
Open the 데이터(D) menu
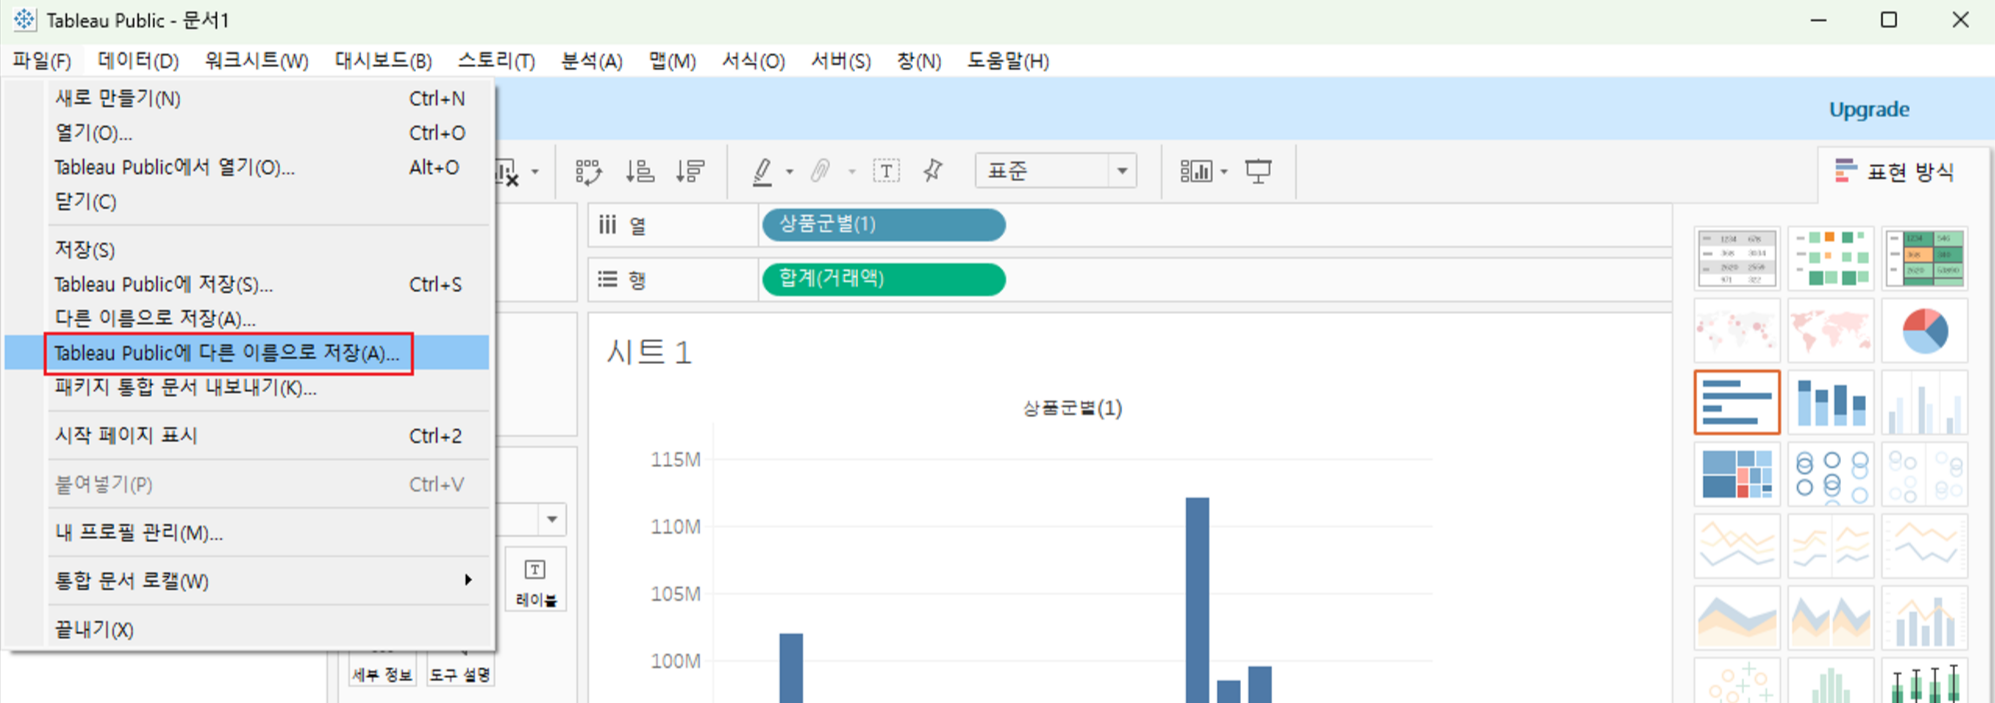pos(138,61)
